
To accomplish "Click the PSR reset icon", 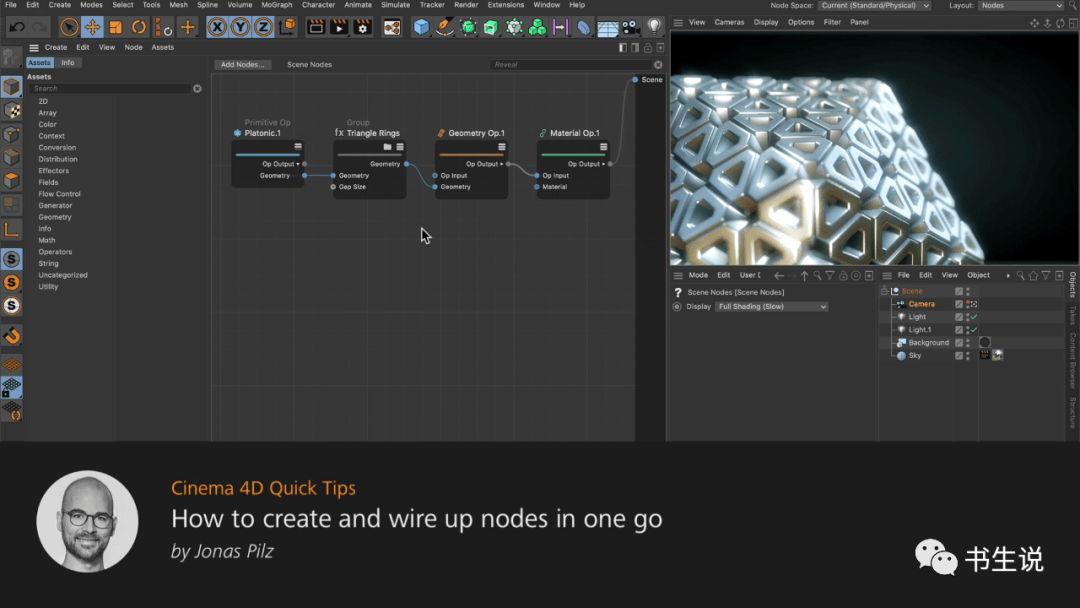I will 163,28.
